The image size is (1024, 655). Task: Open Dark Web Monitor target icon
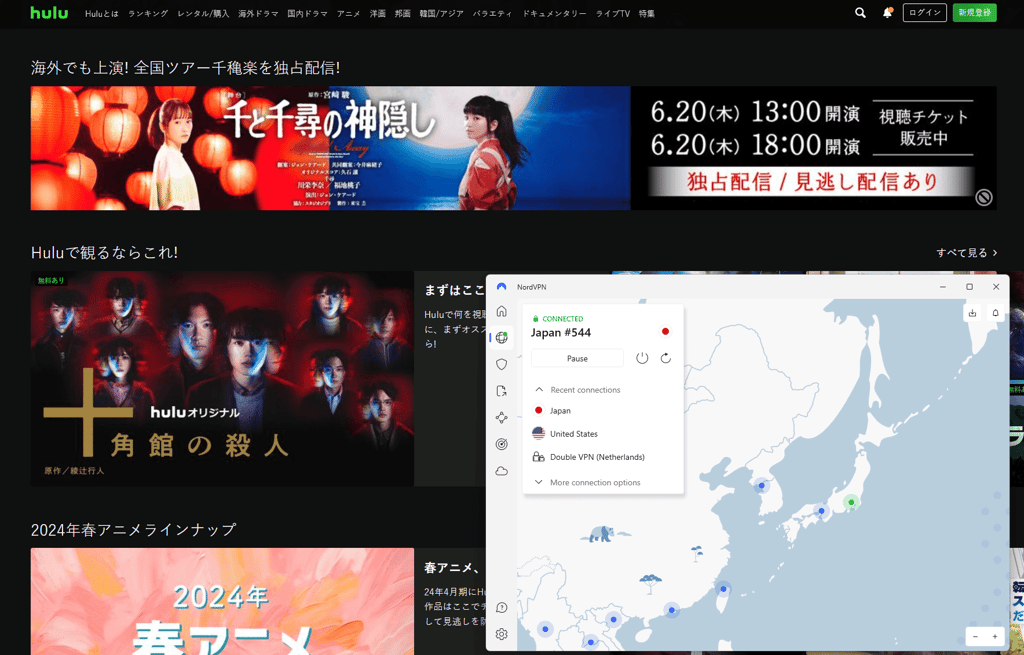coord(502,444)
